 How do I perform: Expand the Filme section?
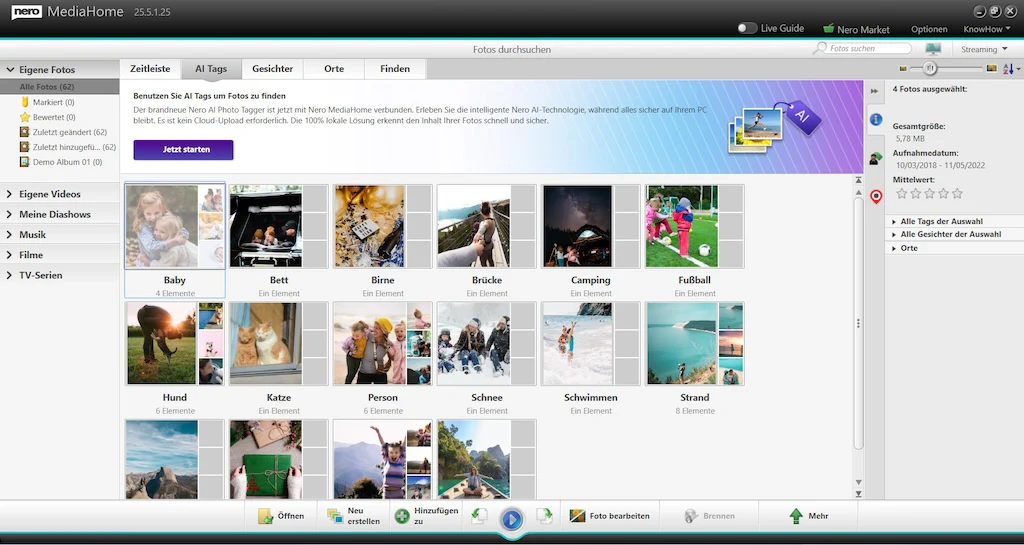point(9,255)
